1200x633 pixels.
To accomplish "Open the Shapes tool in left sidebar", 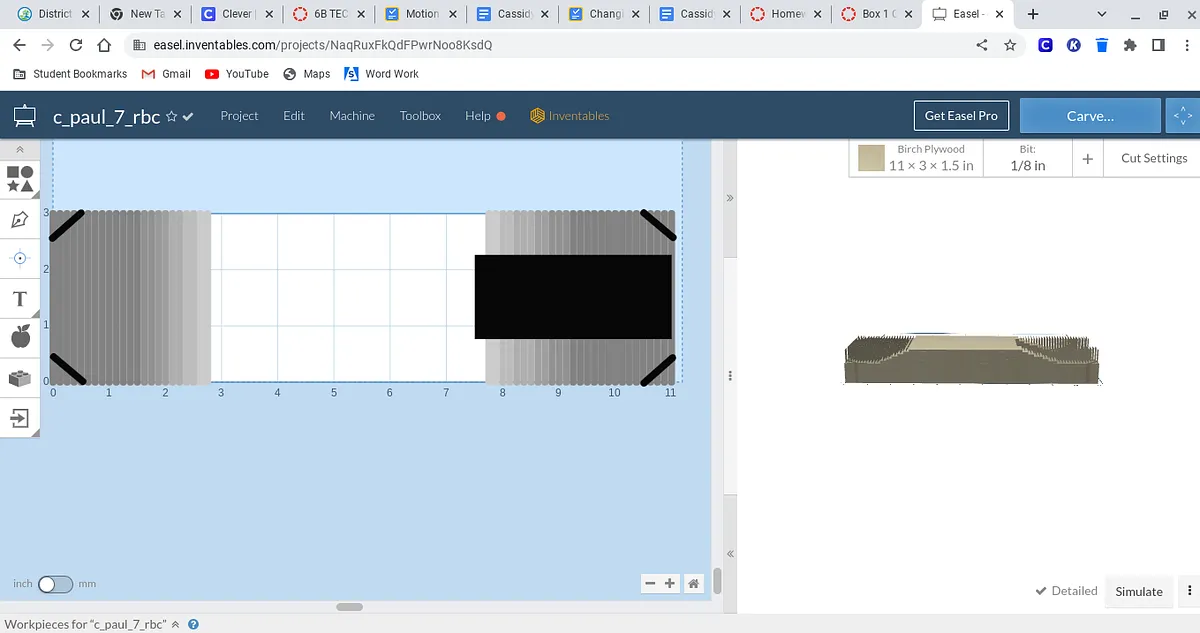I will (x=20, y=179).
